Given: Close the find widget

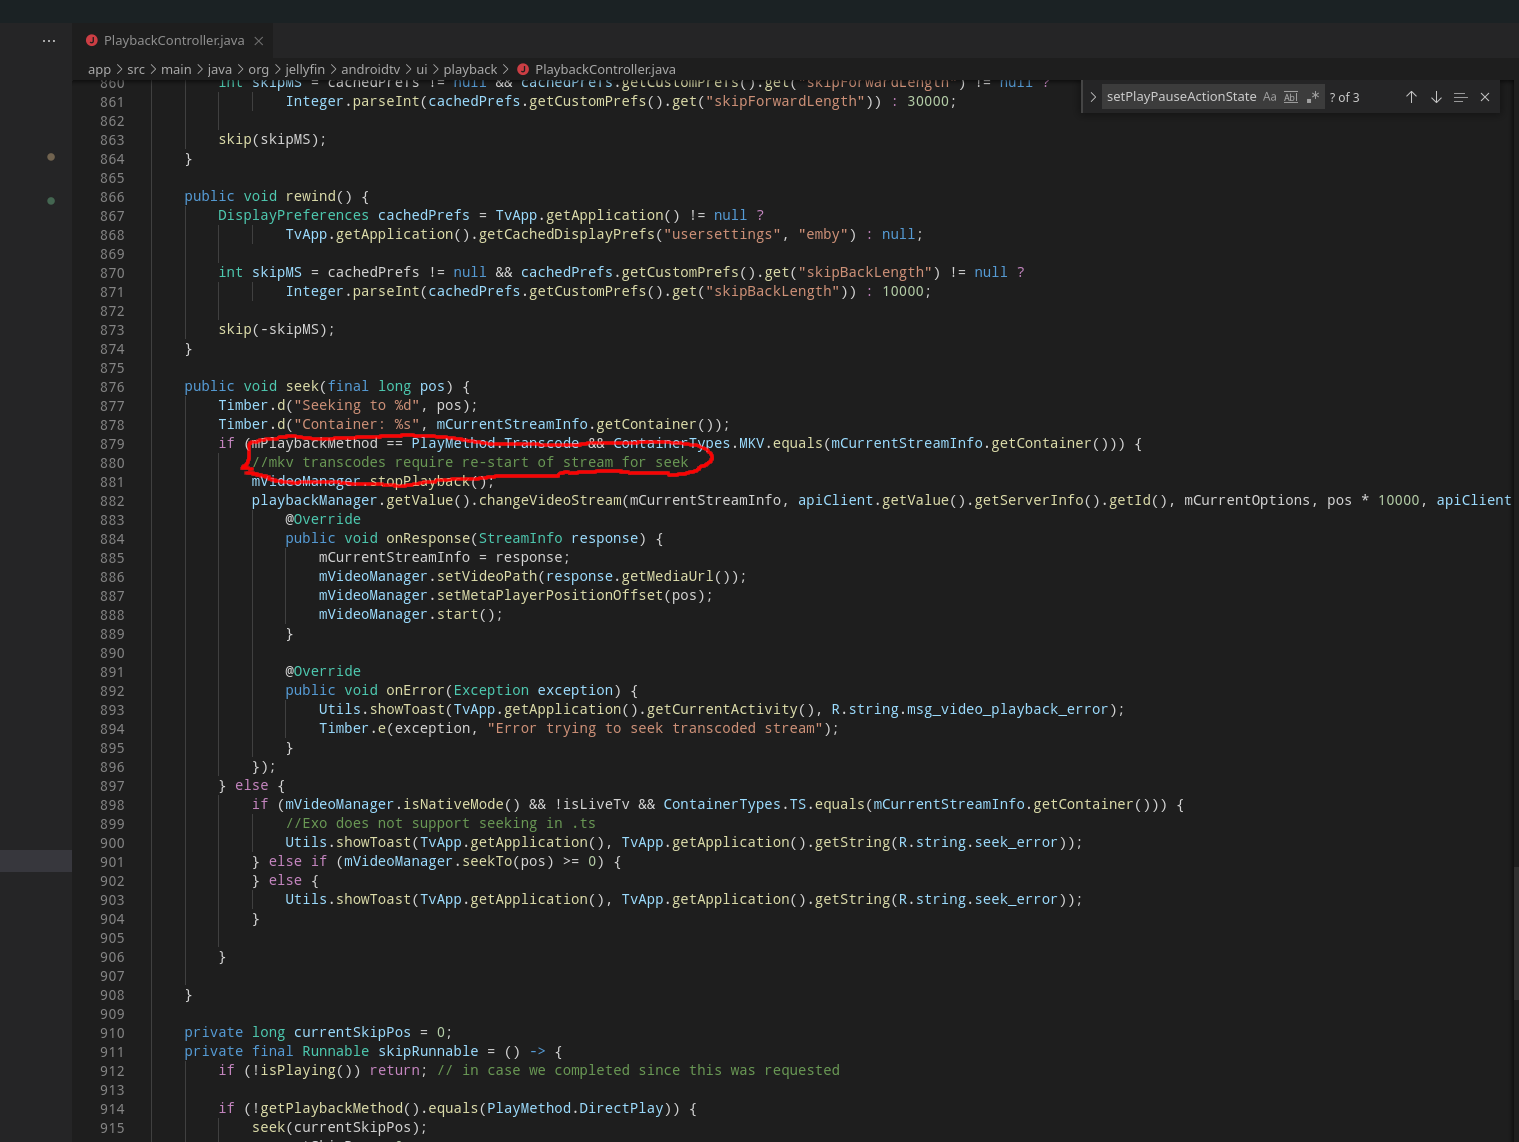Looking at the screenshot, I should point(1485,96).
